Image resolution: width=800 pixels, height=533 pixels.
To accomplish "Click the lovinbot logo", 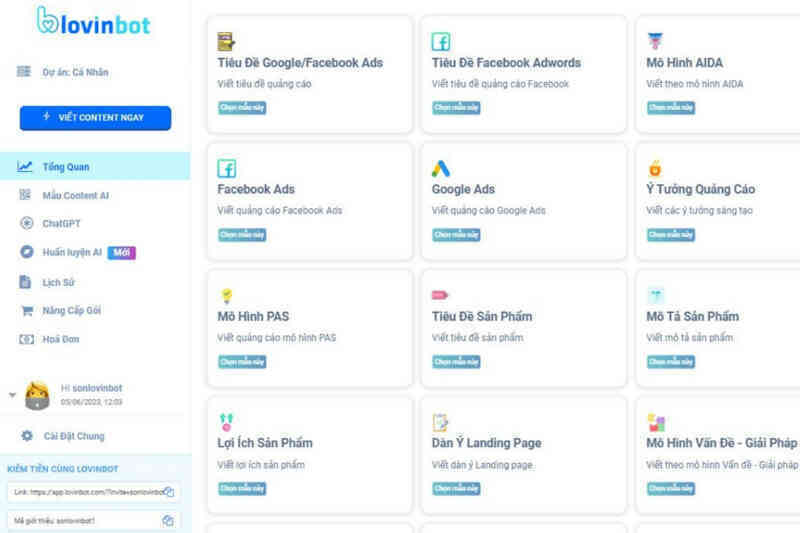I will pyautogui.click(x=94, y=21).
